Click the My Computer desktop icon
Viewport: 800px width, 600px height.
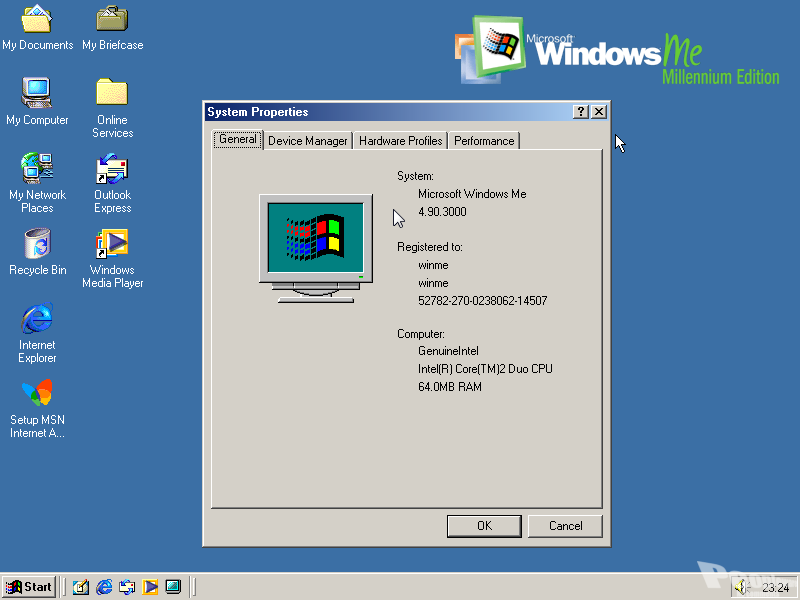click(37, 94)
